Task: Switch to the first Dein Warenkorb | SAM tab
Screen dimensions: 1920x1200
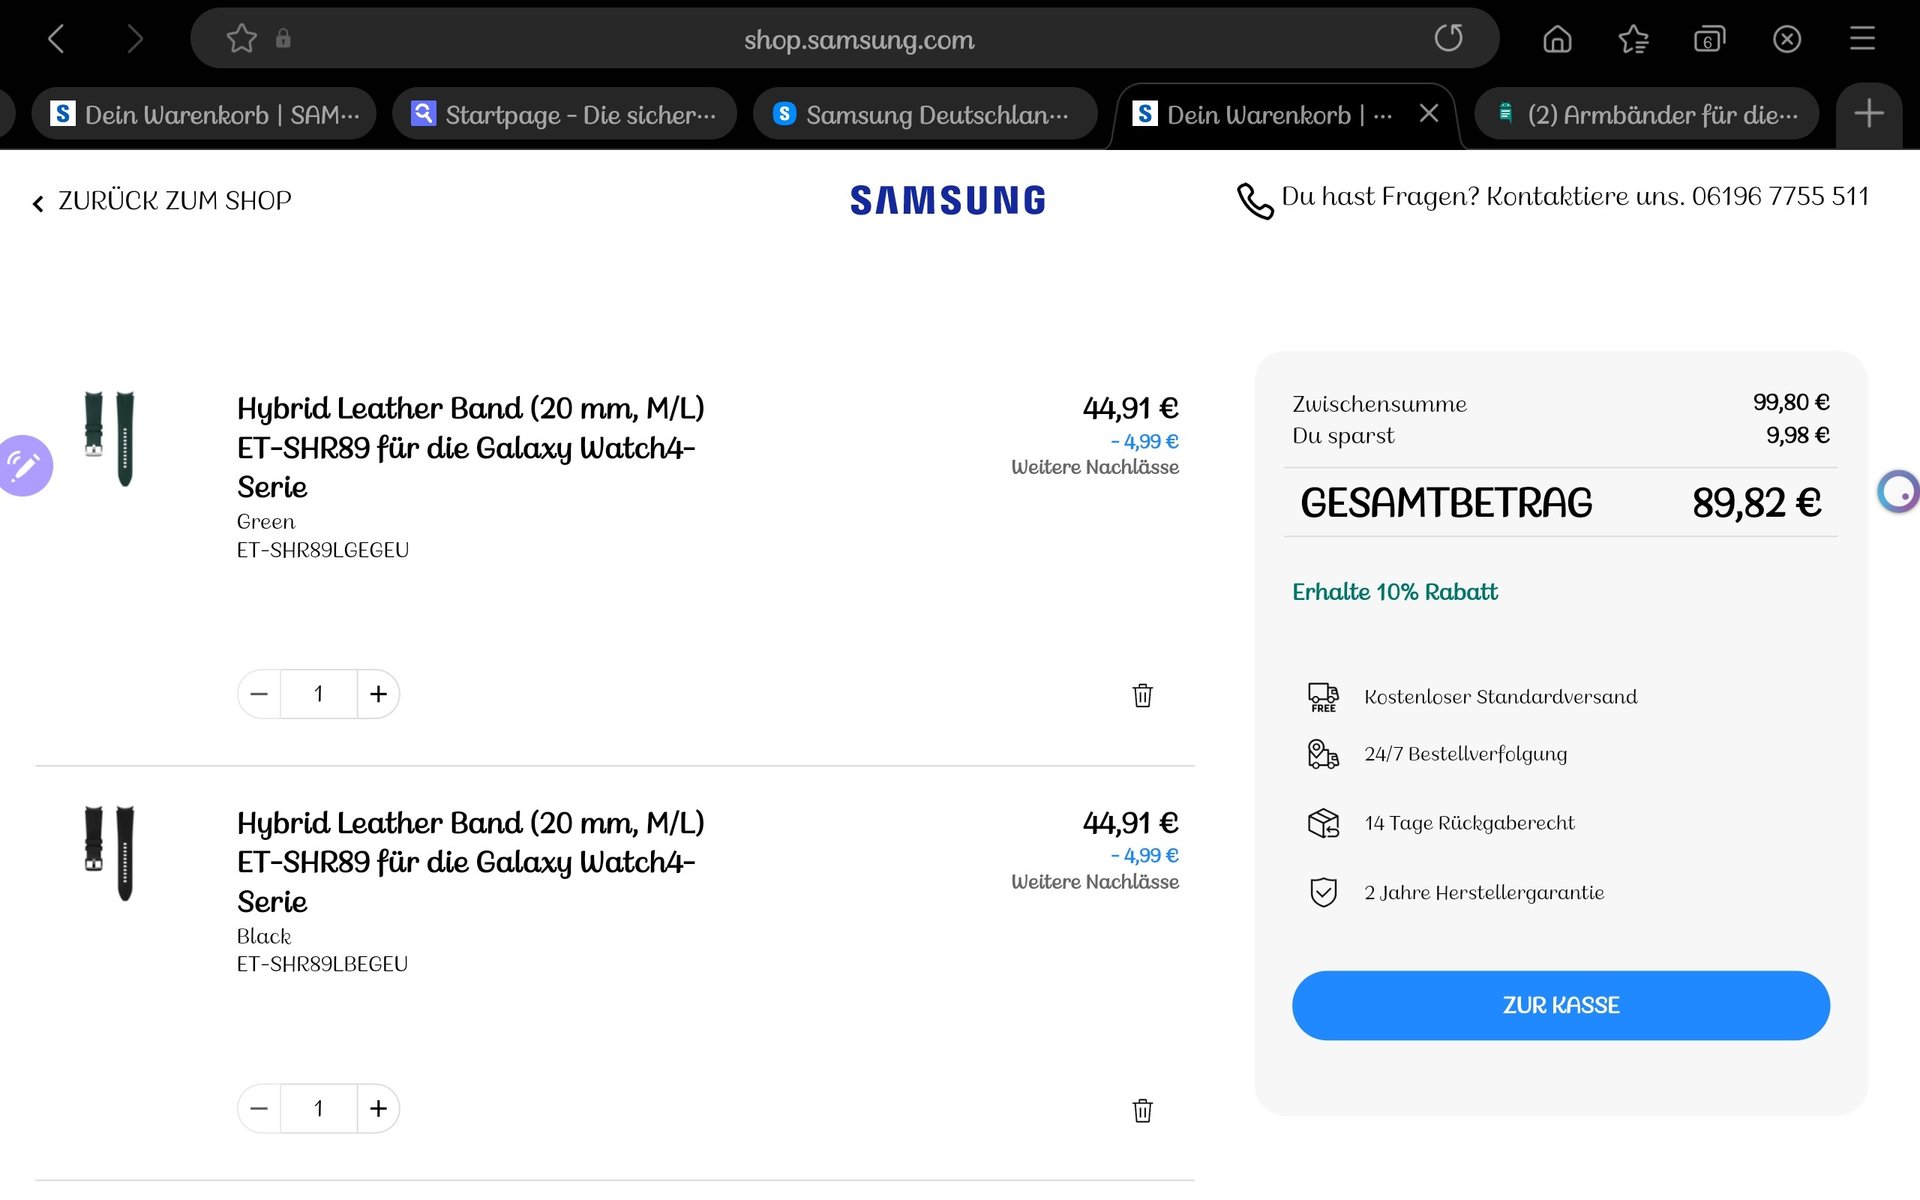Action: (204, 115)
